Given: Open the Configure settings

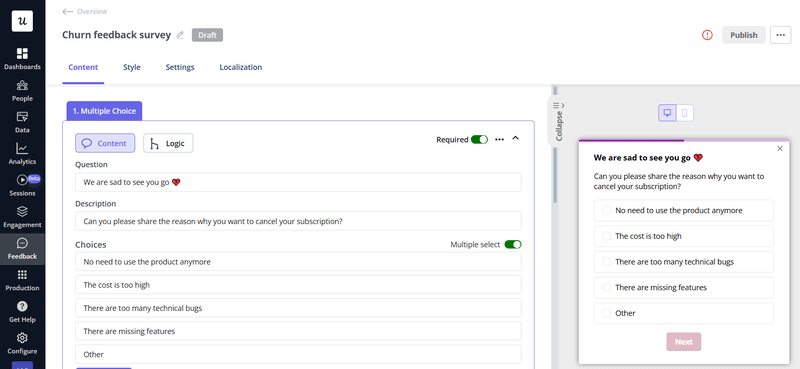Looking at the screenshot, I should point(22,344).
